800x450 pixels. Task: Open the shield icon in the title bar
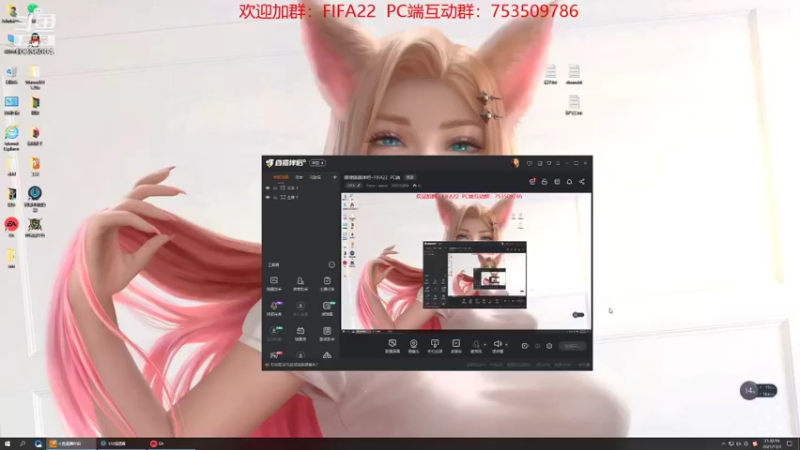[530, 163]
